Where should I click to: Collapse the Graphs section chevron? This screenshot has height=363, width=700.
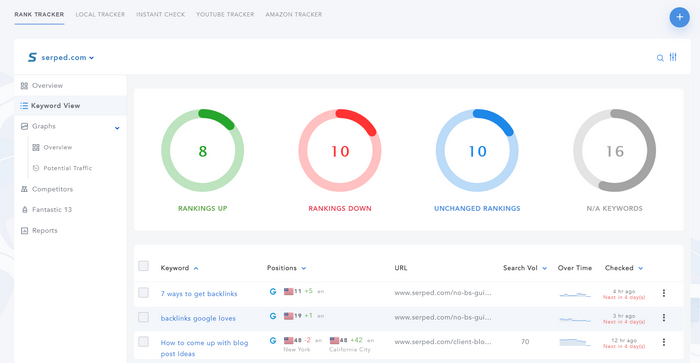[x=117, y=128]
